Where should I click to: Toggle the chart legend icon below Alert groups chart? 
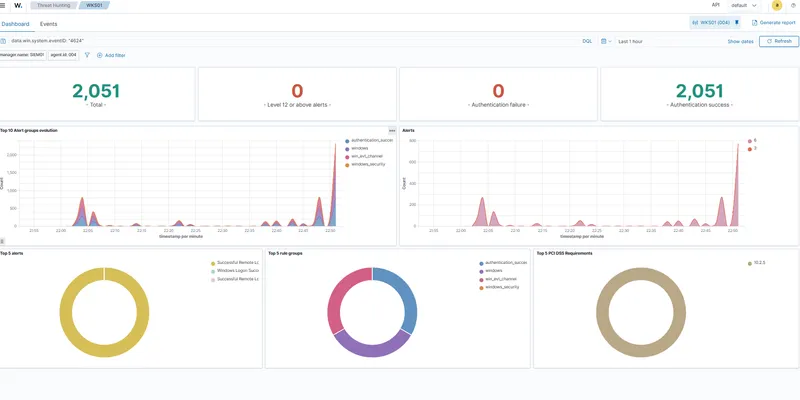coord(2,241)
